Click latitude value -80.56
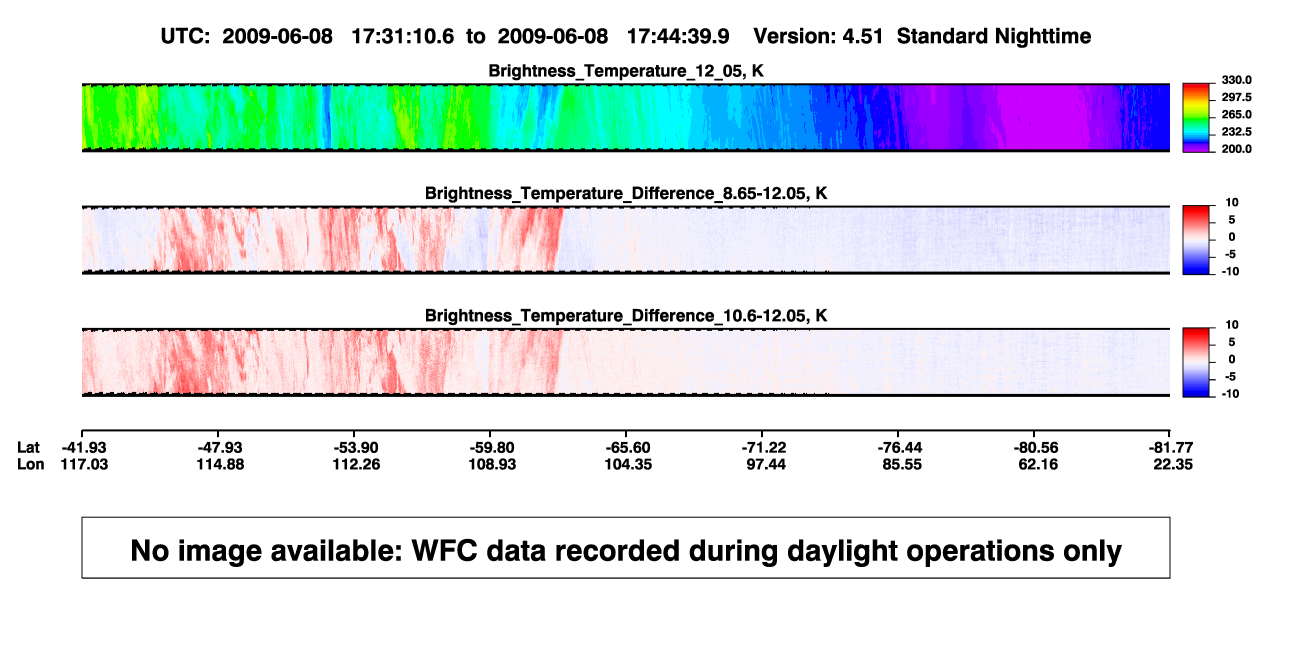The image size is (1300, 667). click(1034, 447)
